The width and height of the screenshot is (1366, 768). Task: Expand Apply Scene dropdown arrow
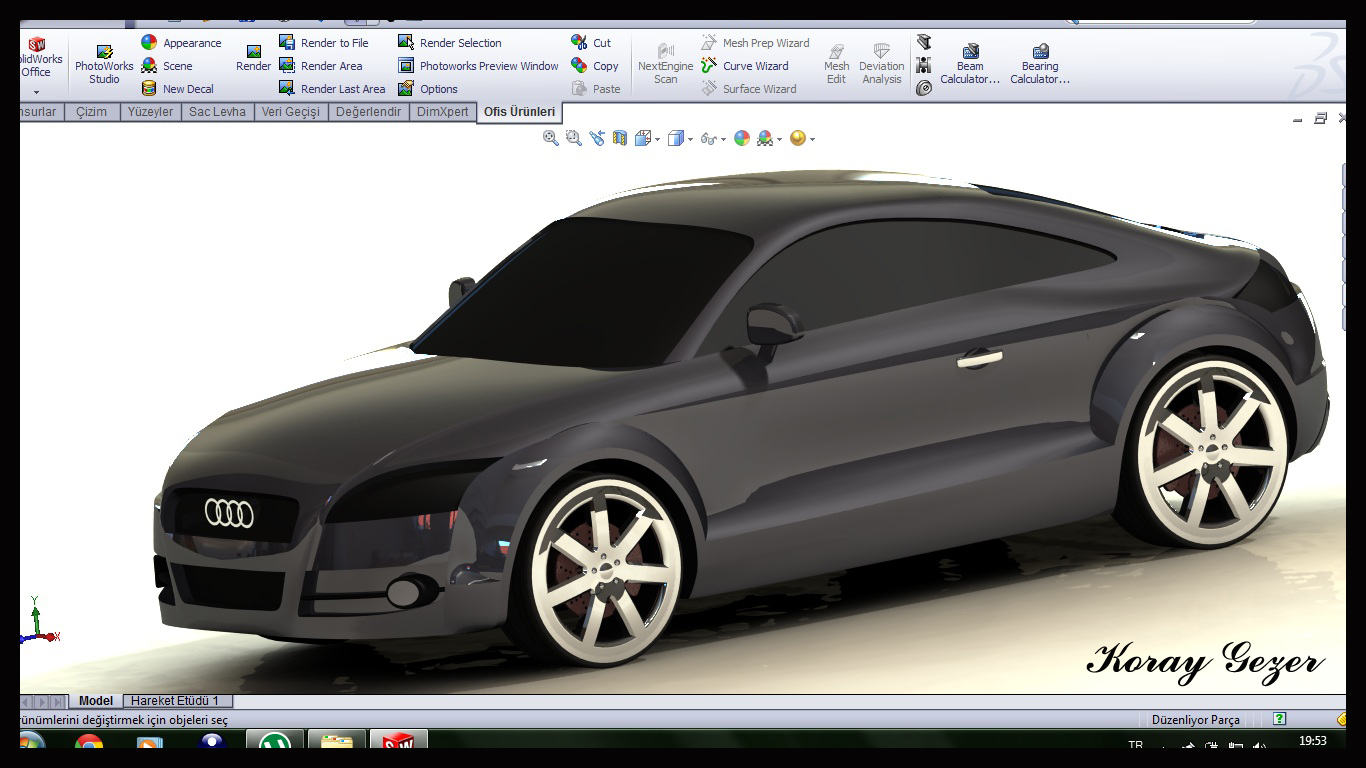point(779,140)
